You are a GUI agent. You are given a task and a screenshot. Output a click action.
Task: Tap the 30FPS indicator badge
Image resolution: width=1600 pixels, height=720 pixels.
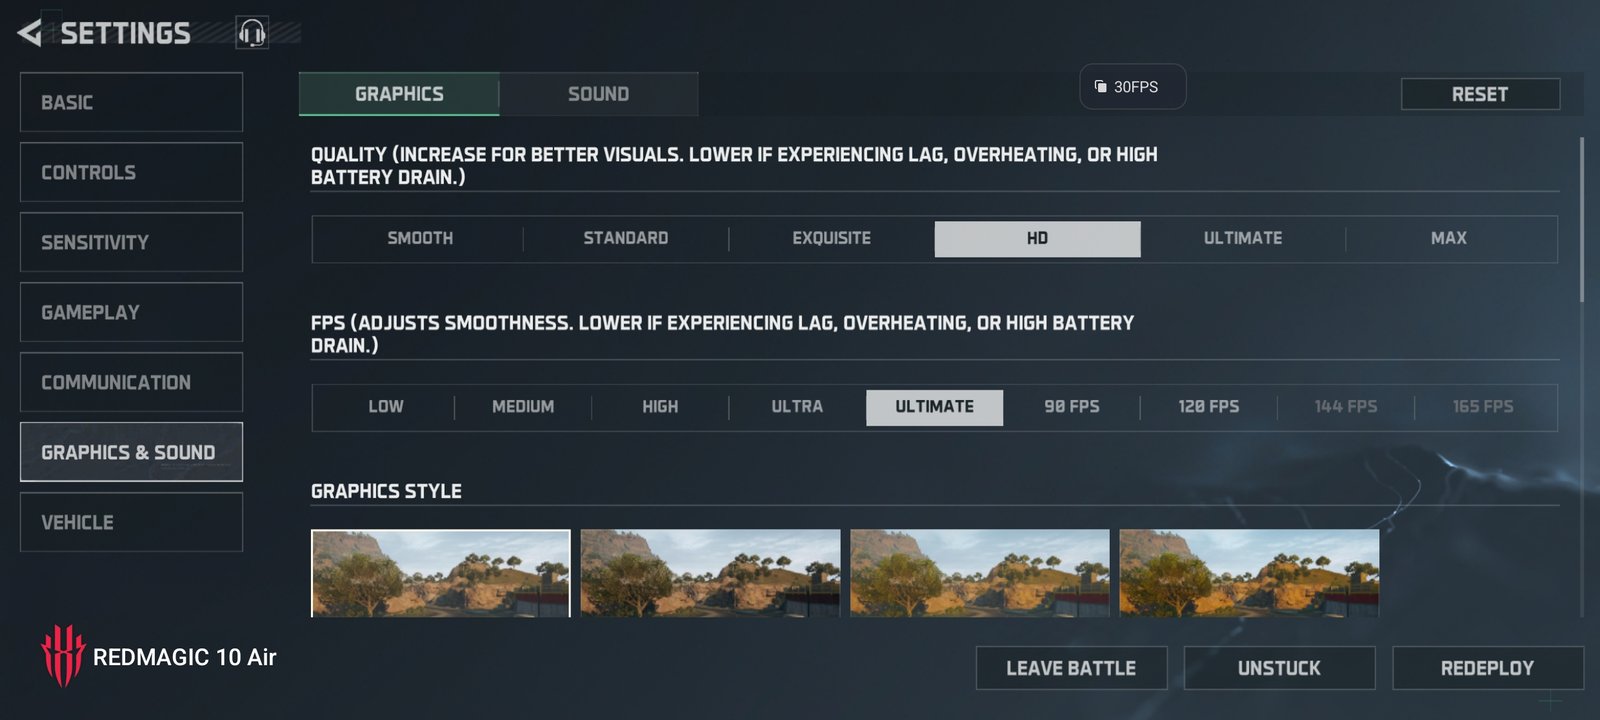(1132, 87)
